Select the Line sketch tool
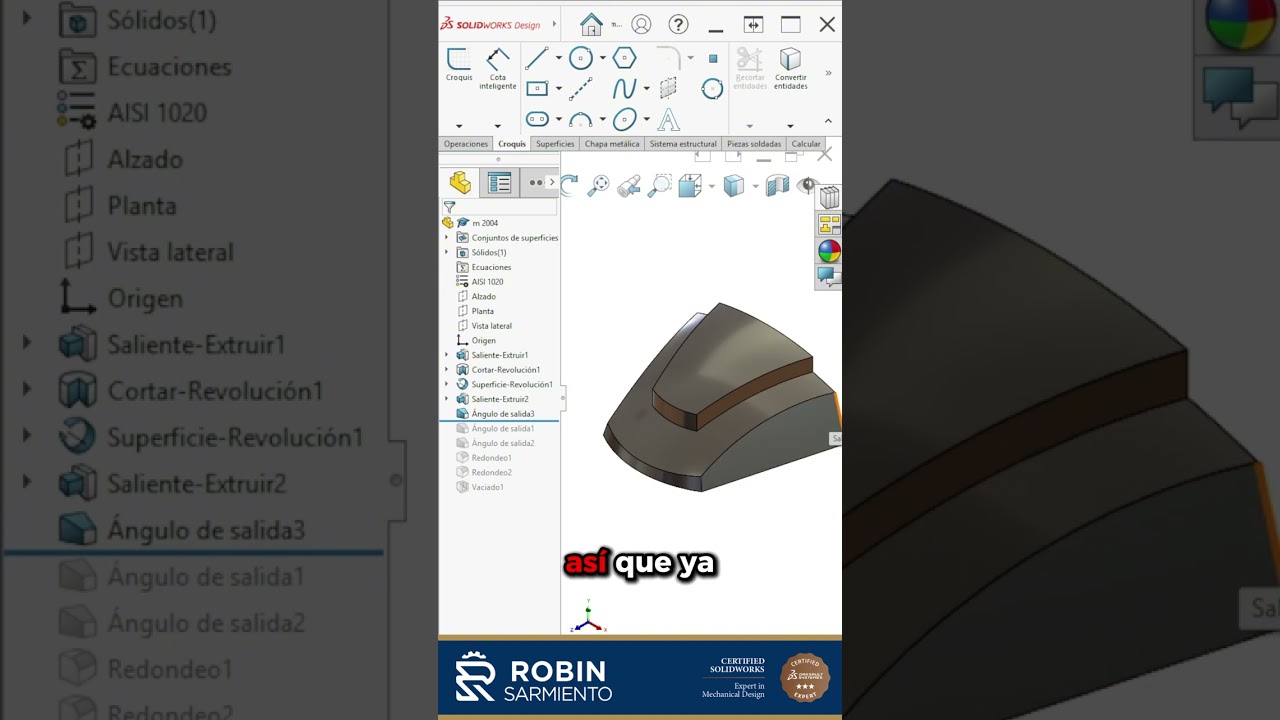Screen dimensions: 1280x720 [x=536, y=58]
